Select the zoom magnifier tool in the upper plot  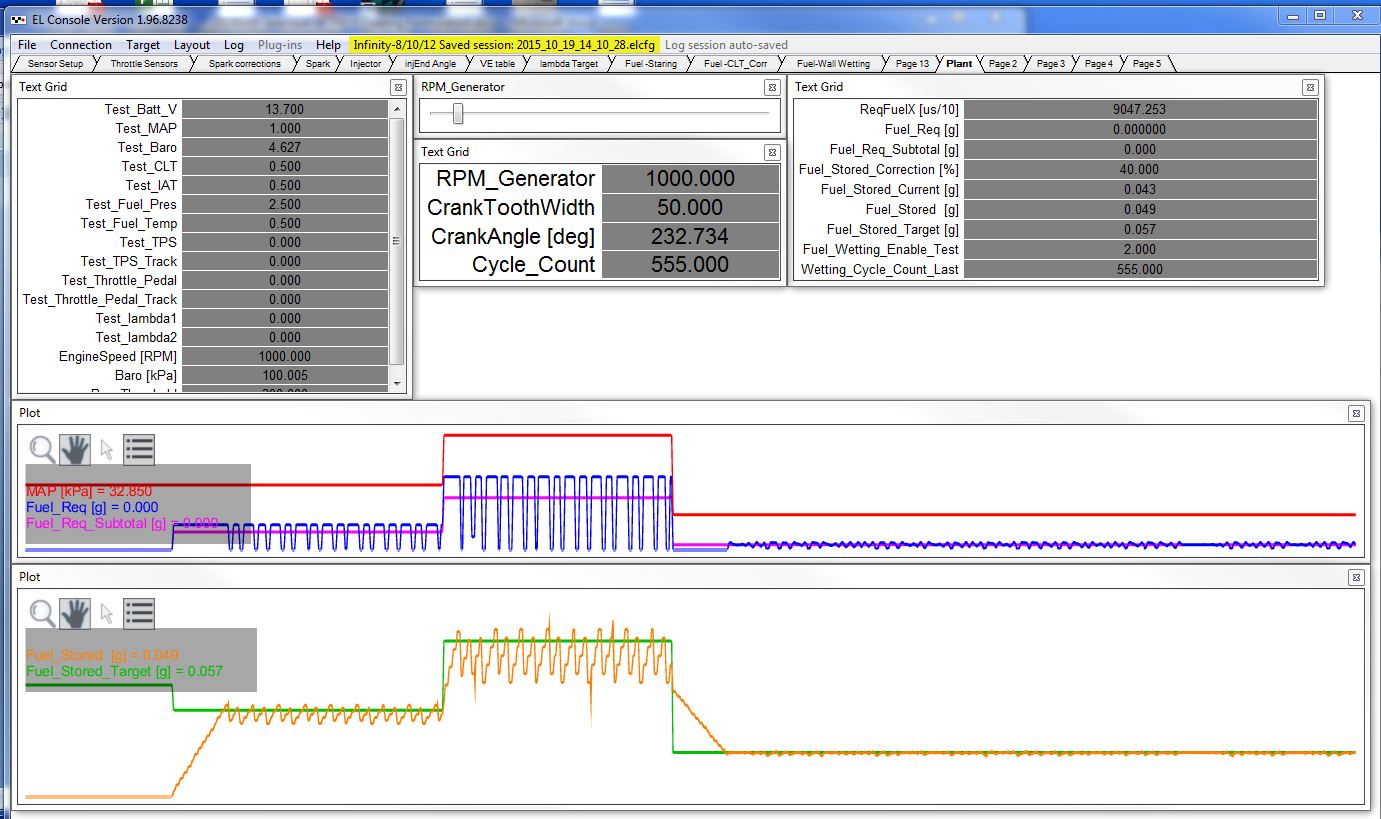[42, 449]
